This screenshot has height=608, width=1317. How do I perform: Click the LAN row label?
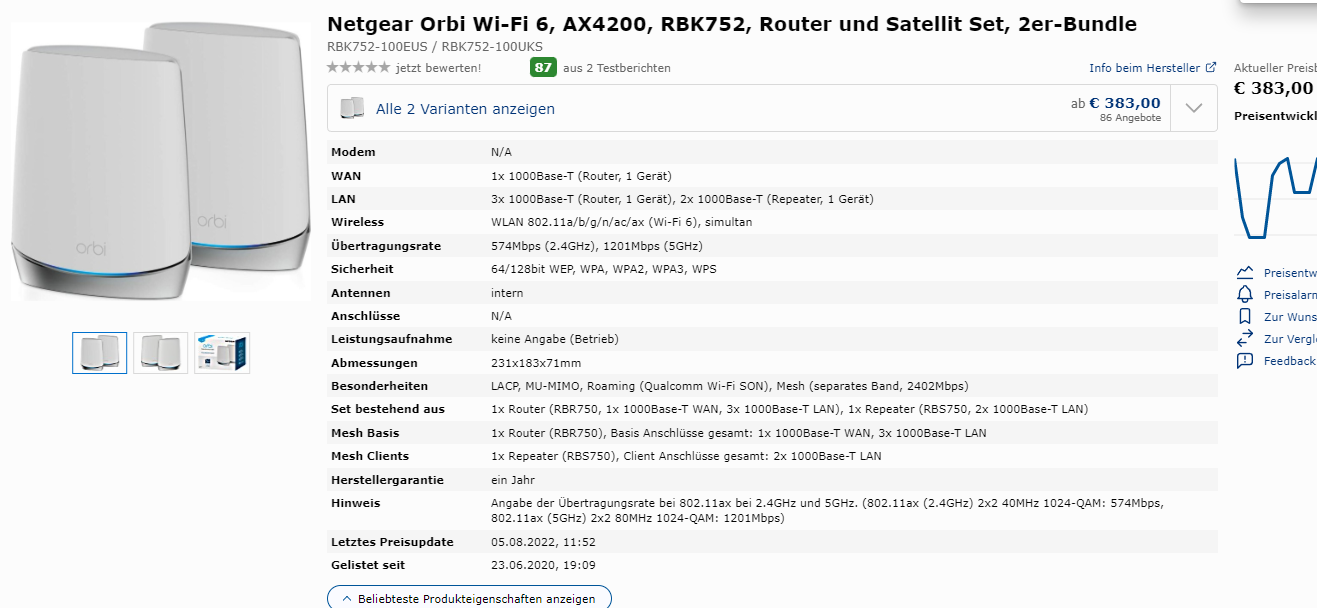[x=343, y=199]
